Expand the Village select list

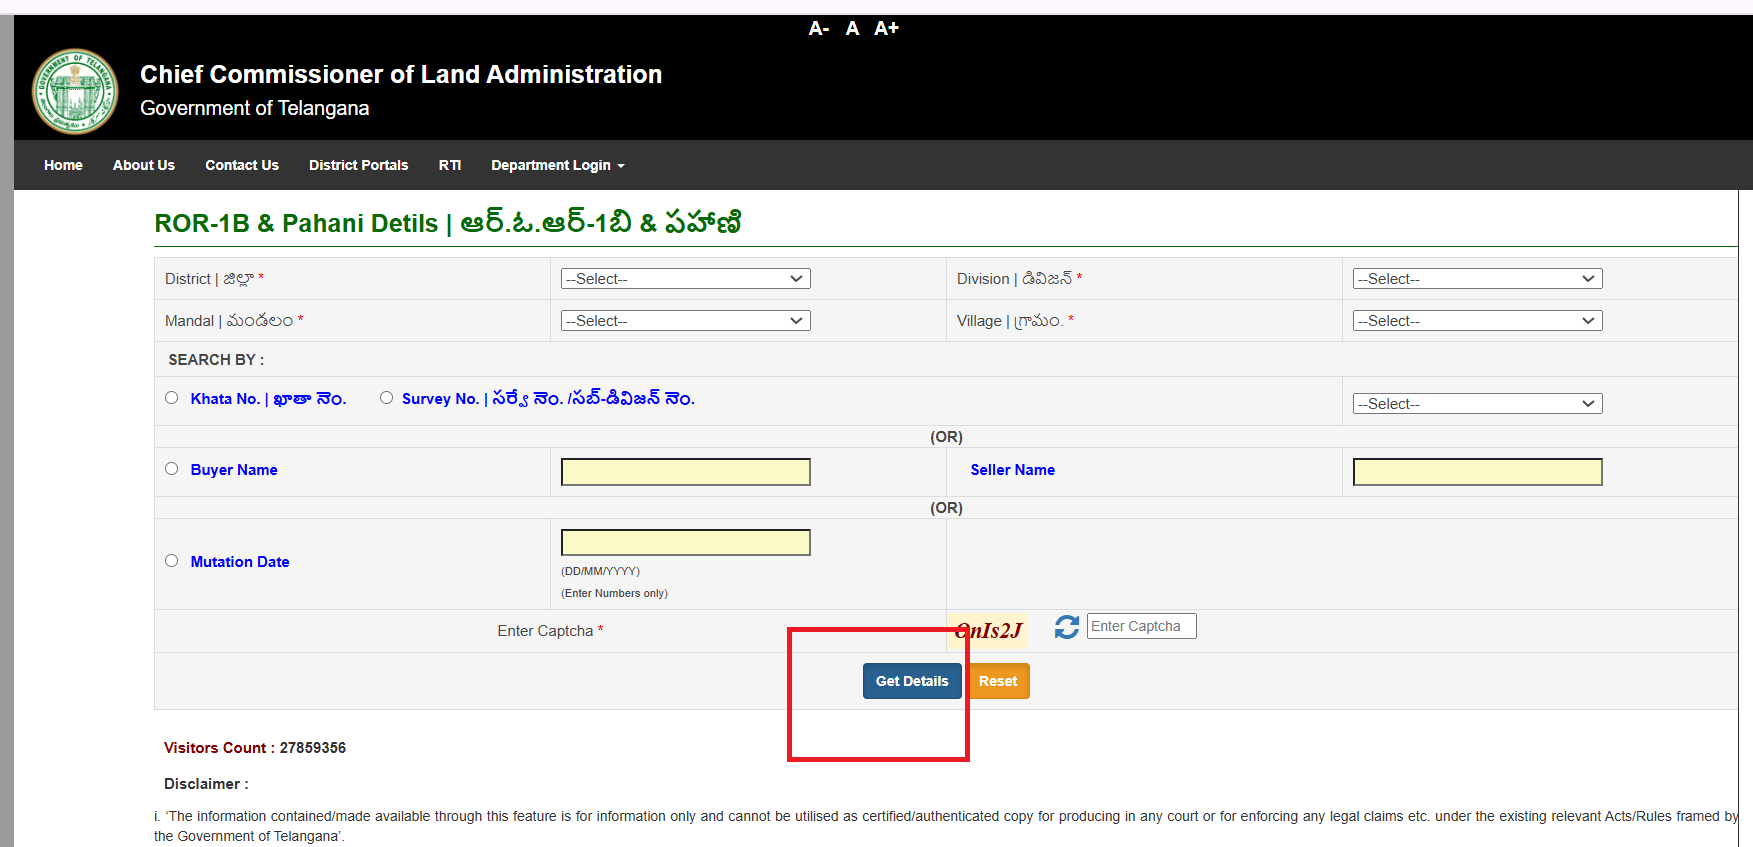point(1477,321)
